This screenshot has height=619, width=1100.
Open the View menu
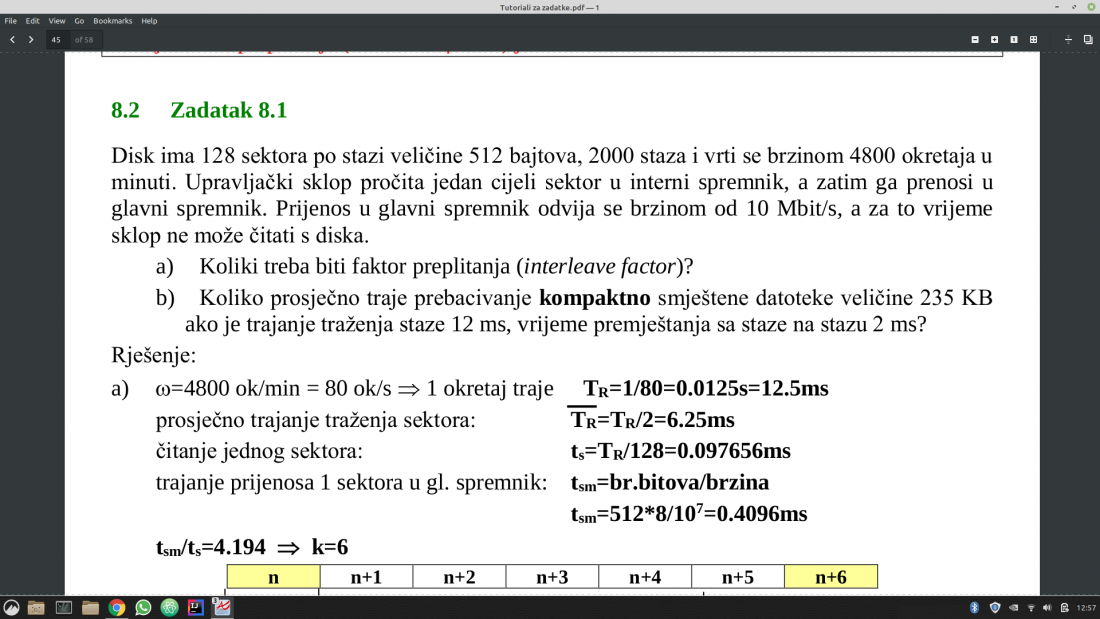pos(57,21)
